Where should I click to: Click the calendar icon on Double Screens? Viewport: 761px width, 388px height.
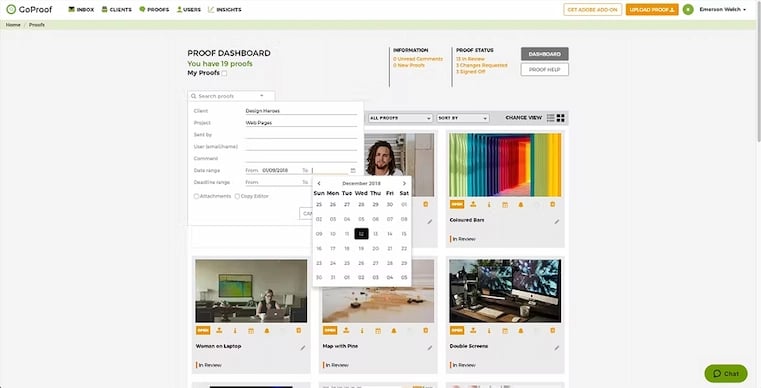[x=505, y=331]
